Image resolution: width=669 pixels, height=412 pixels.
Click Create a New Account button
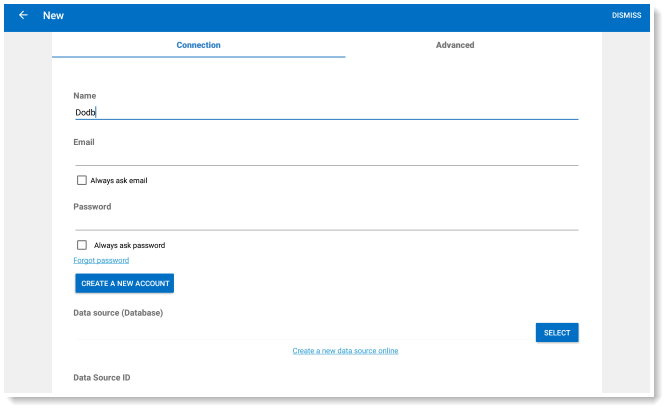point(125,283)
